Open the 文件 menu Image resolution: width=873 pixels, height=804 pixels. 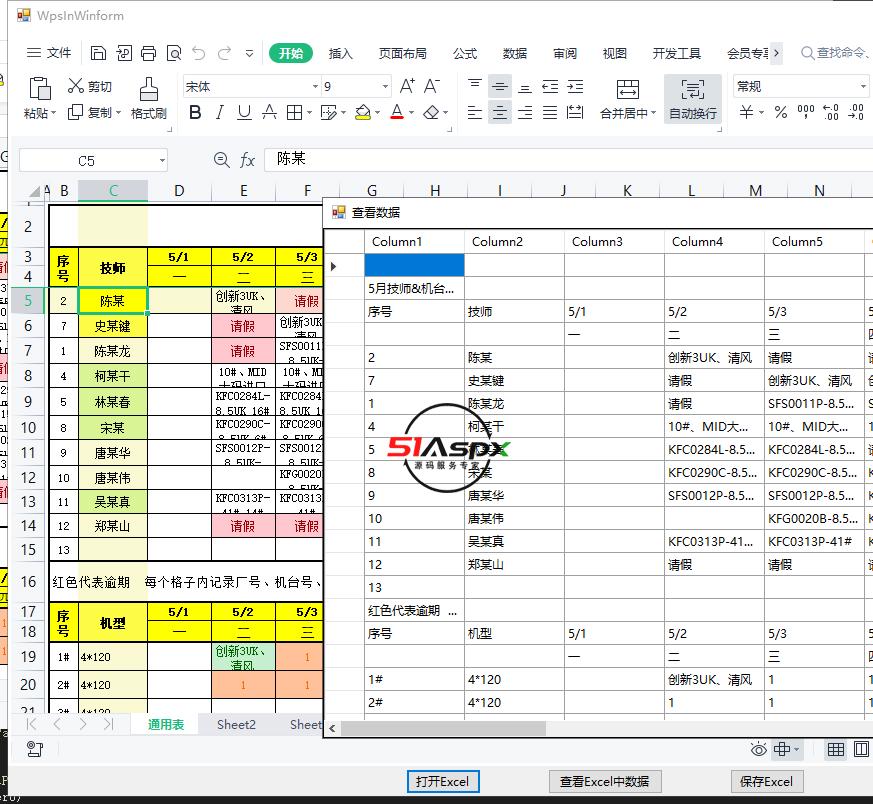49,53
